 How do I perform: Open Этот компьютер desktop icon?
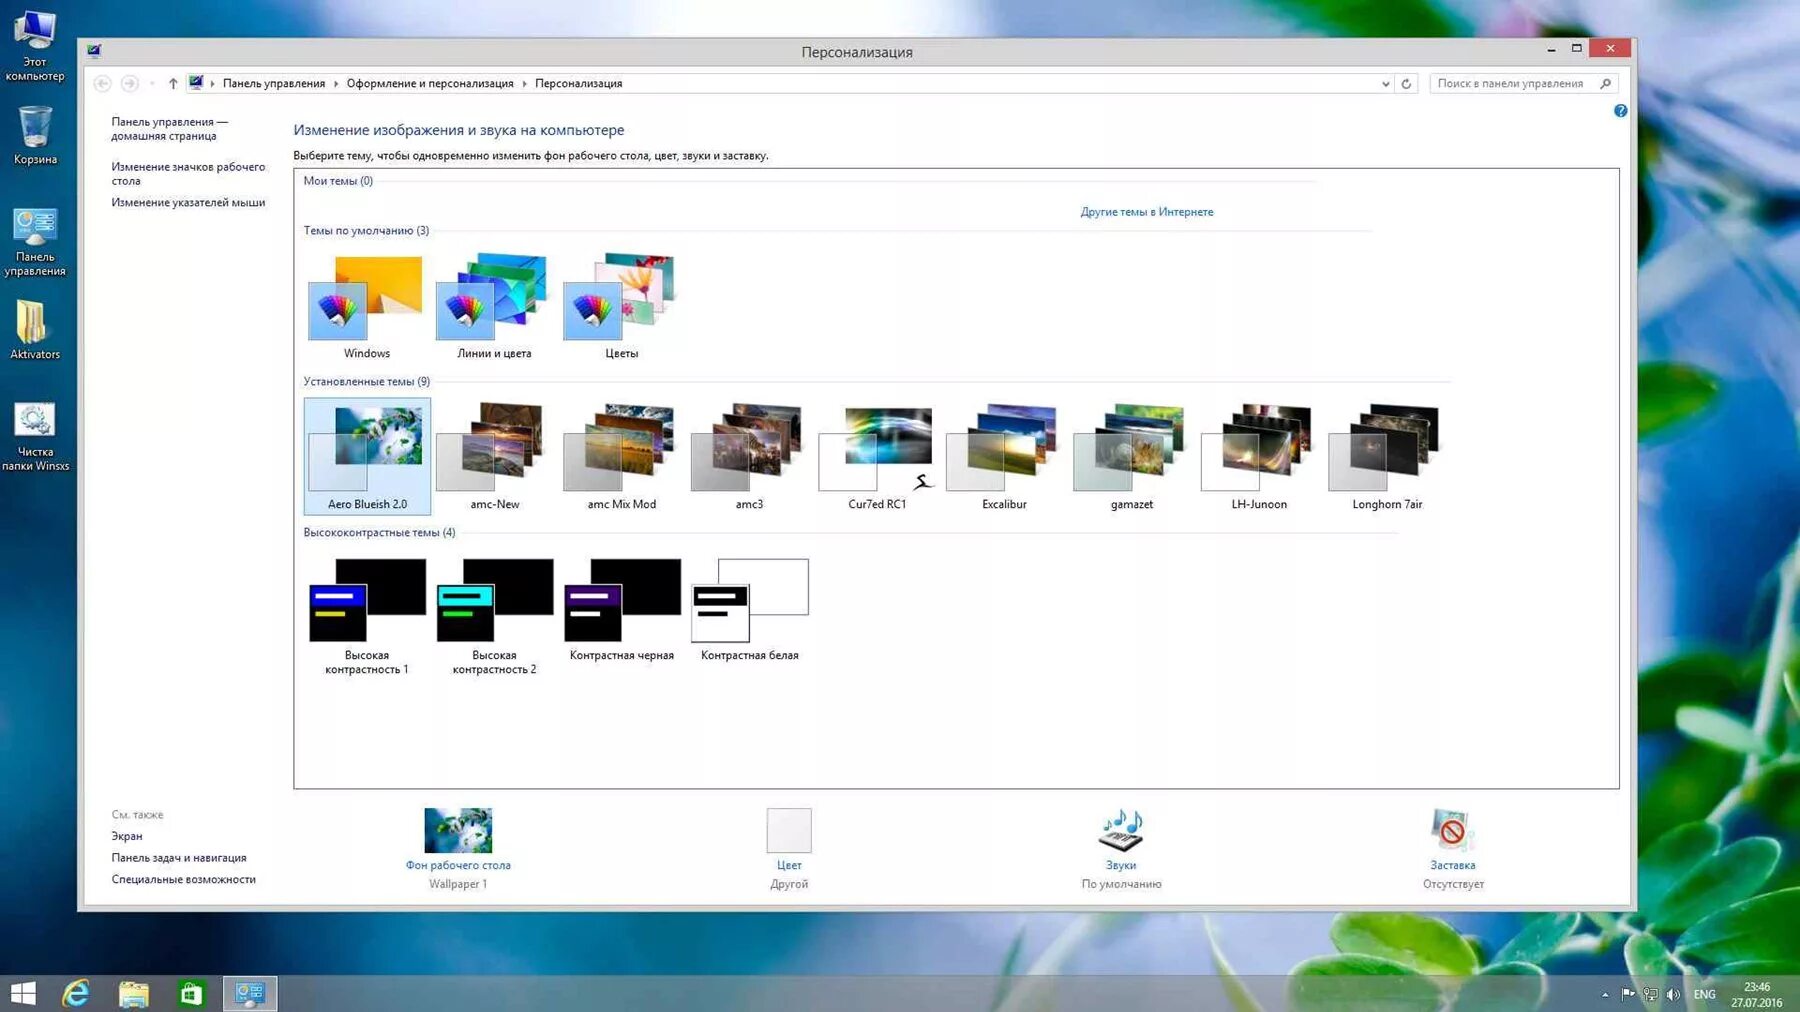[x=35, y=46]
